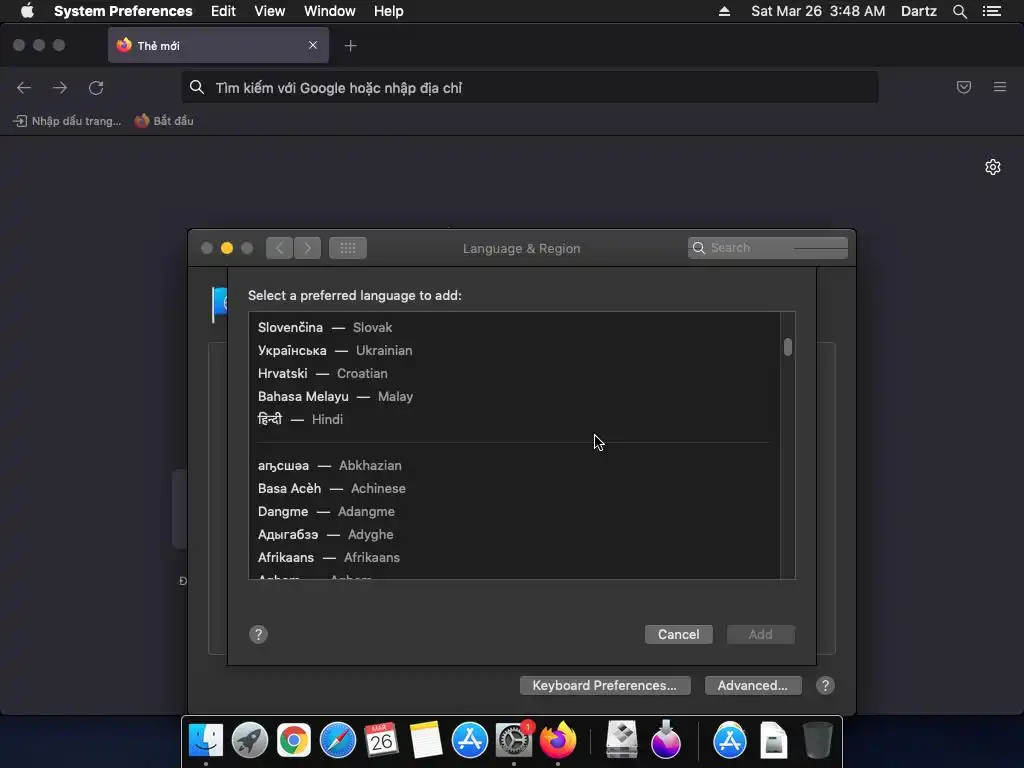Open Keyboard Preferences
1024x768 pixels.
tap(605, 685)
